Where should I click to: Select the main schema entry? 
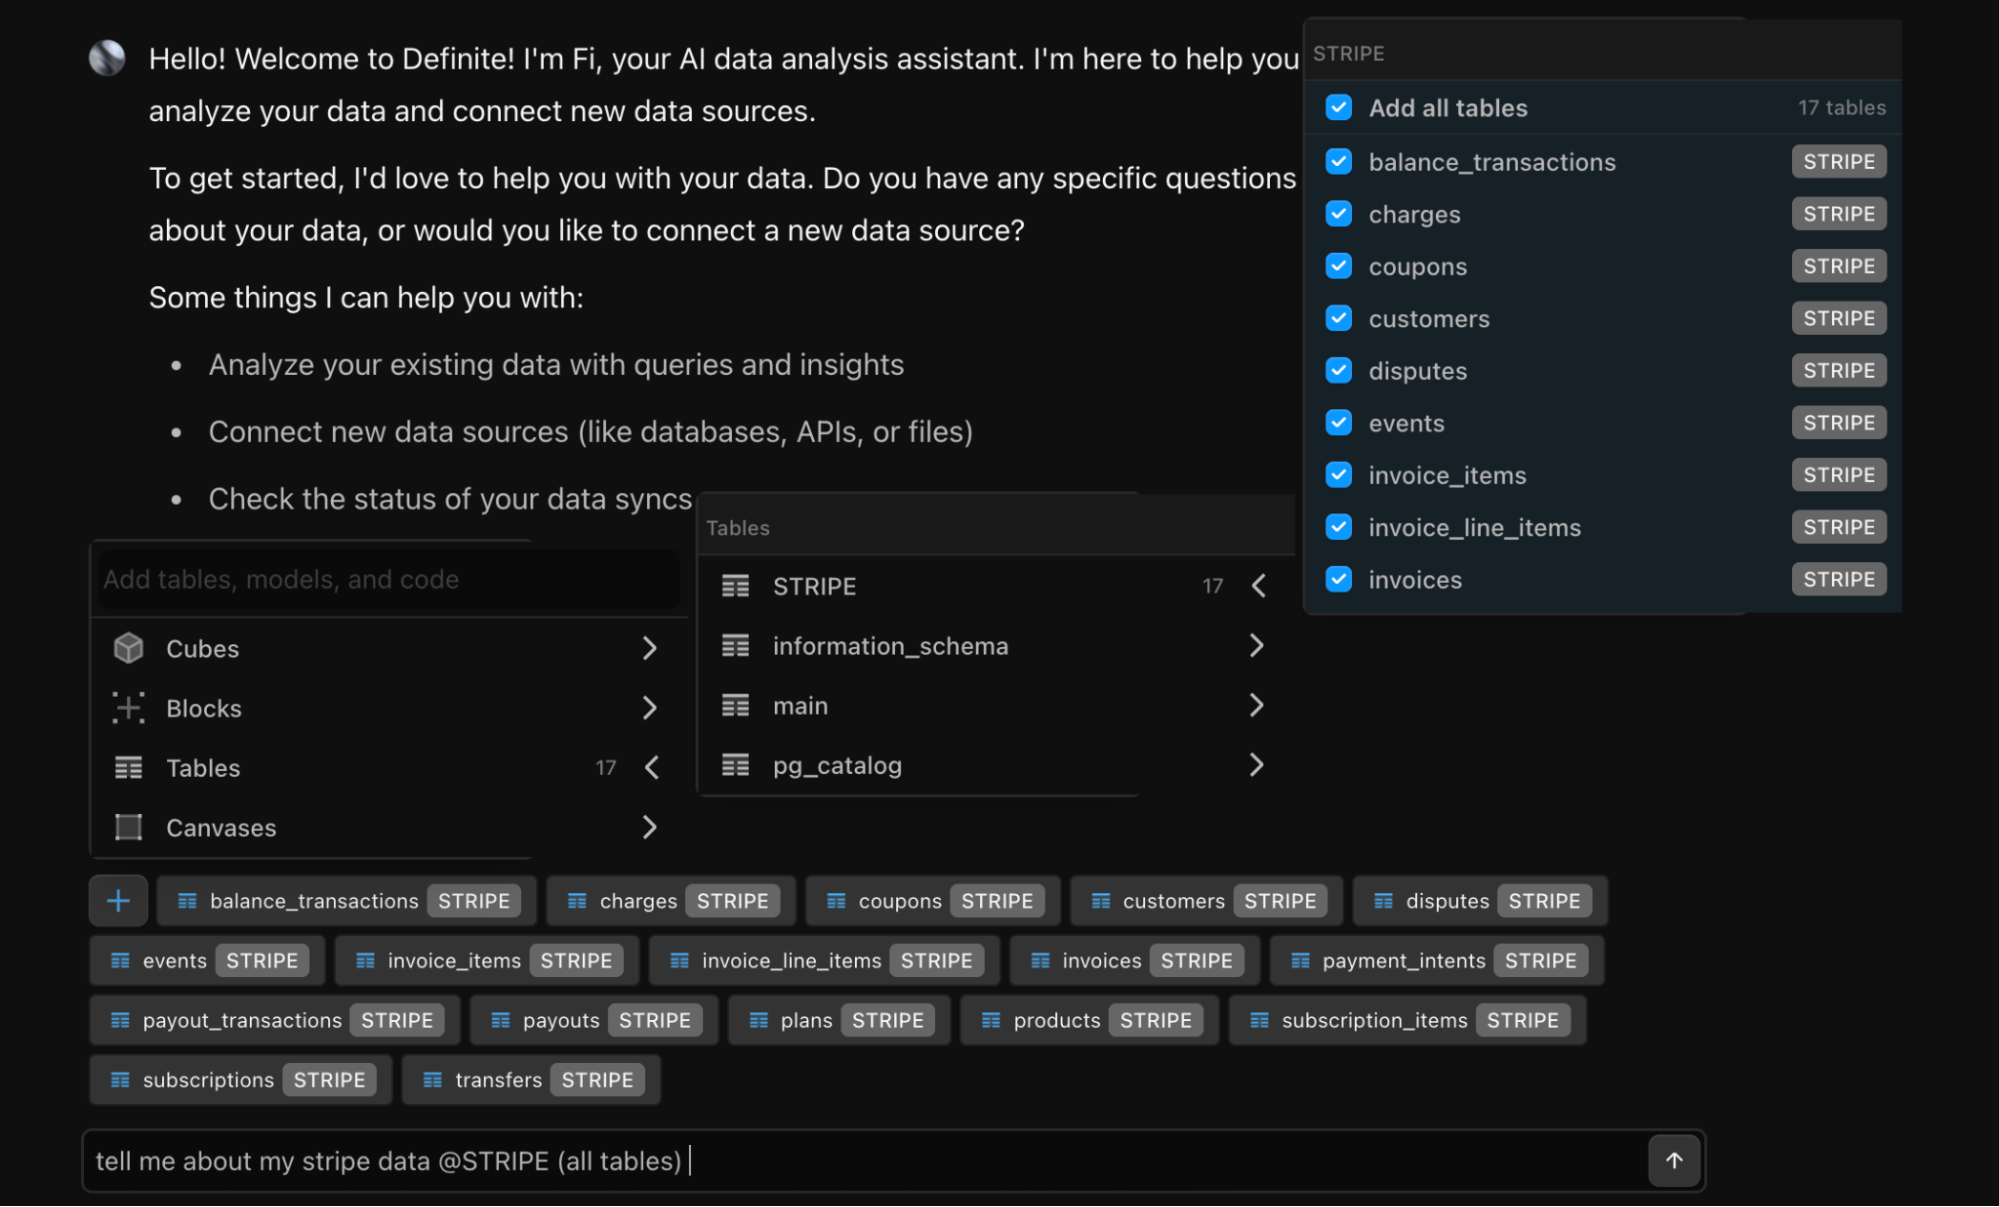click(x=996, y=706)
